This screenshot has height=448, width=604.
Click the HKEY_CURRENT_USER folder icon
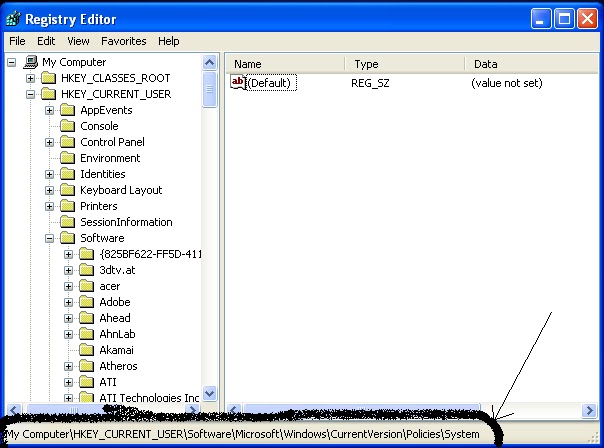coord(49,94)
